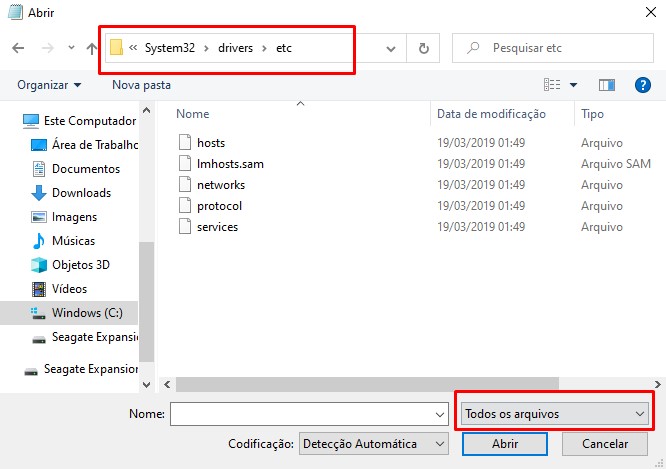Open Imagens in the sidebar
Image resolution: width=666 pixels, height=469 pixels.
[x=74, y=217]
